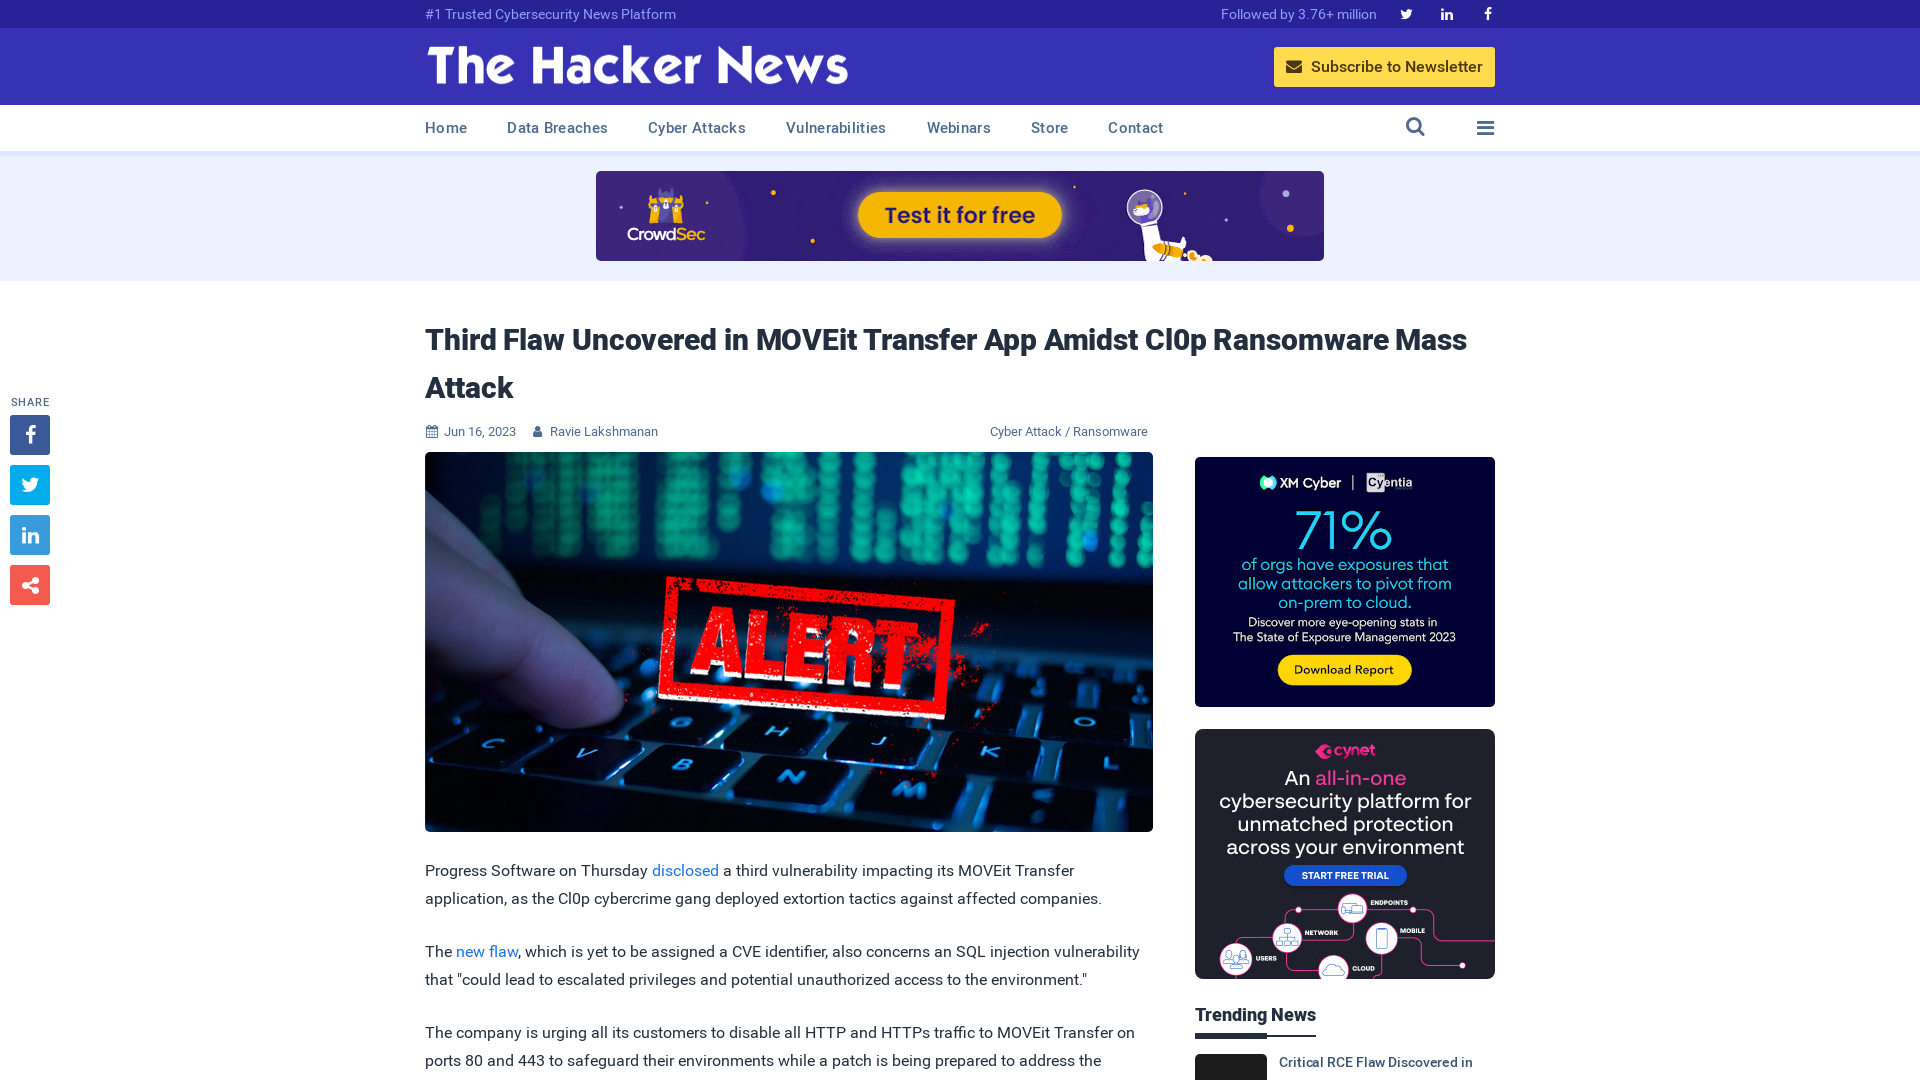Click the Facebook icon in header
The height and width of the screenshot is (1080, 1920).
(1487, 13)
